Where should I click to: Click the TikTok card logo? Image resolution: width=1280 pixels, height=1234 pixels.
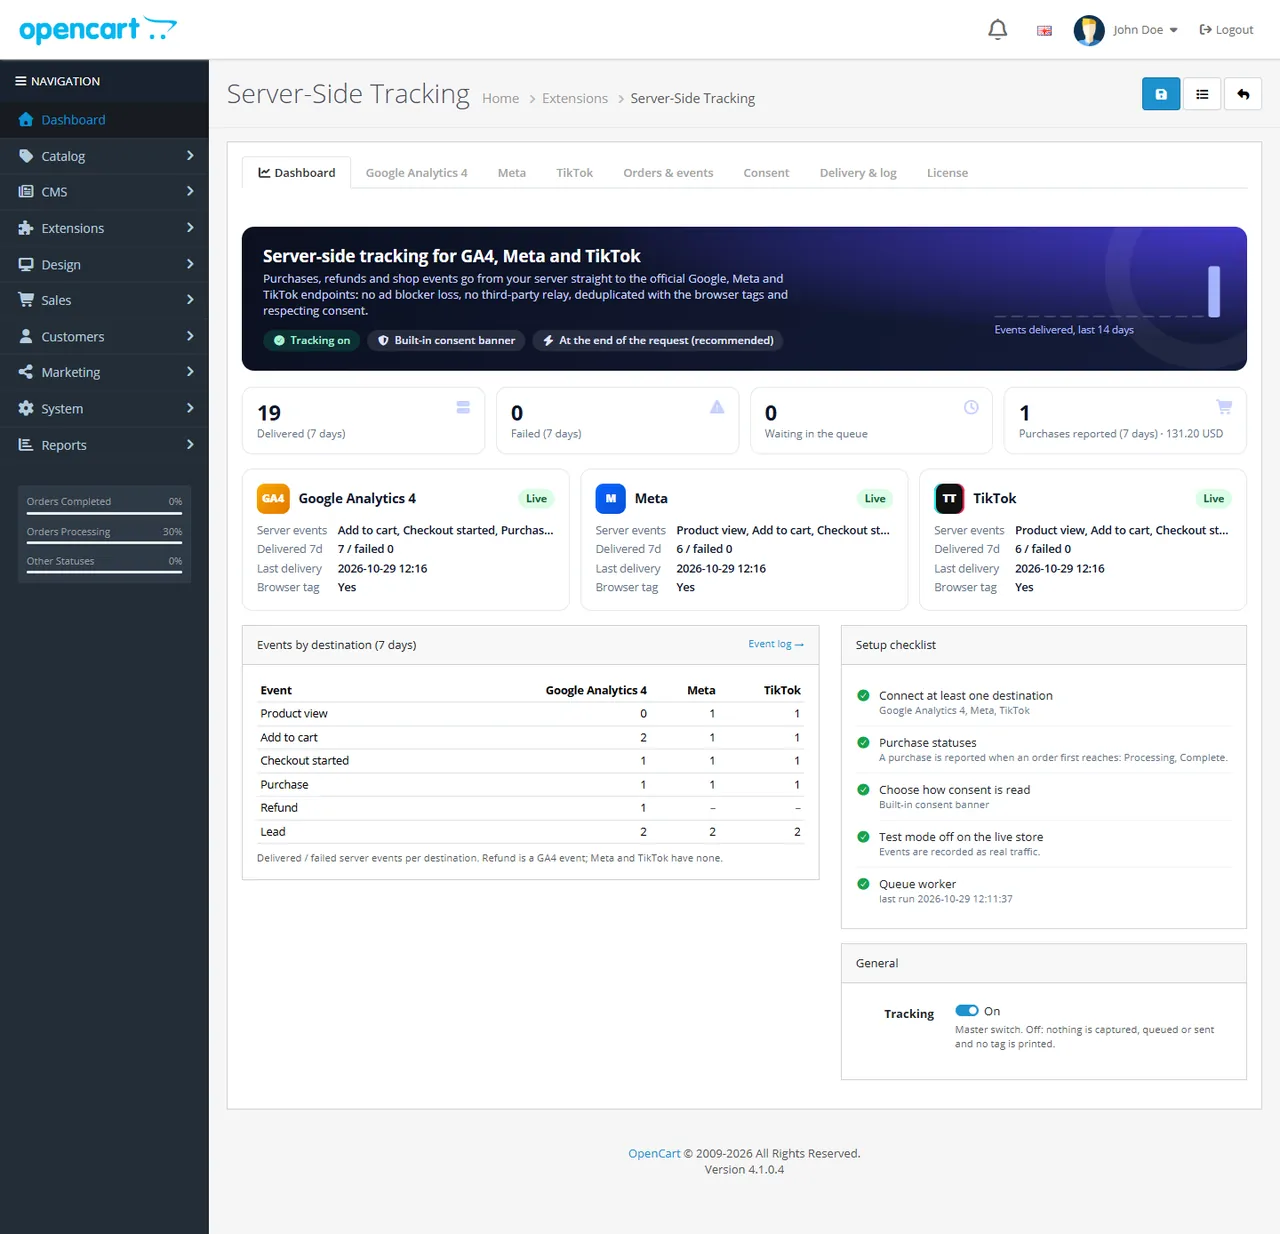(949, 498)
